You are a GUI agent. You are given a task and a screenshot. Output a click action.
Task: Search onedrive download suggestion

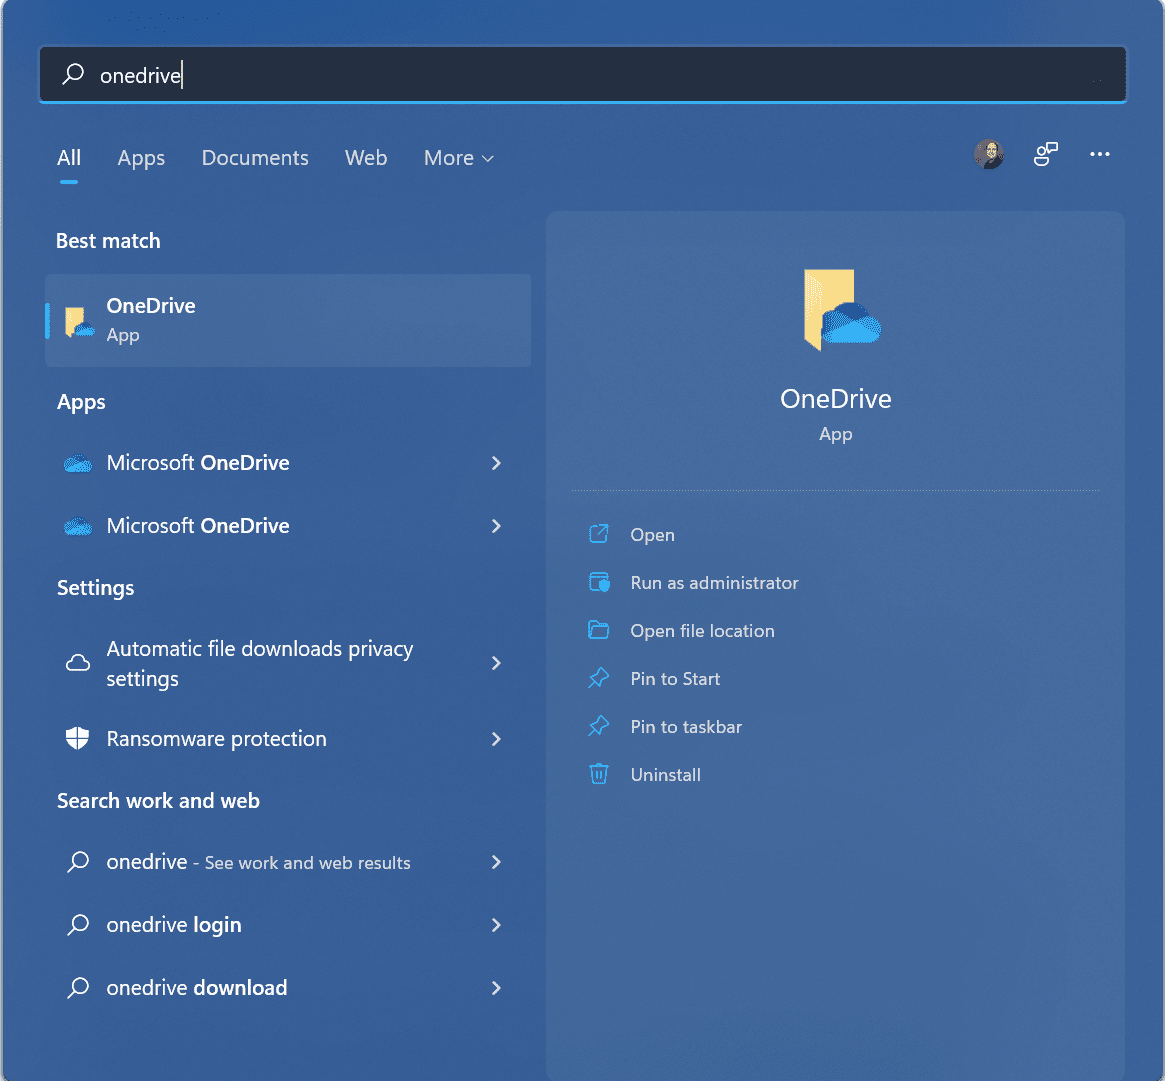(196, 987)
